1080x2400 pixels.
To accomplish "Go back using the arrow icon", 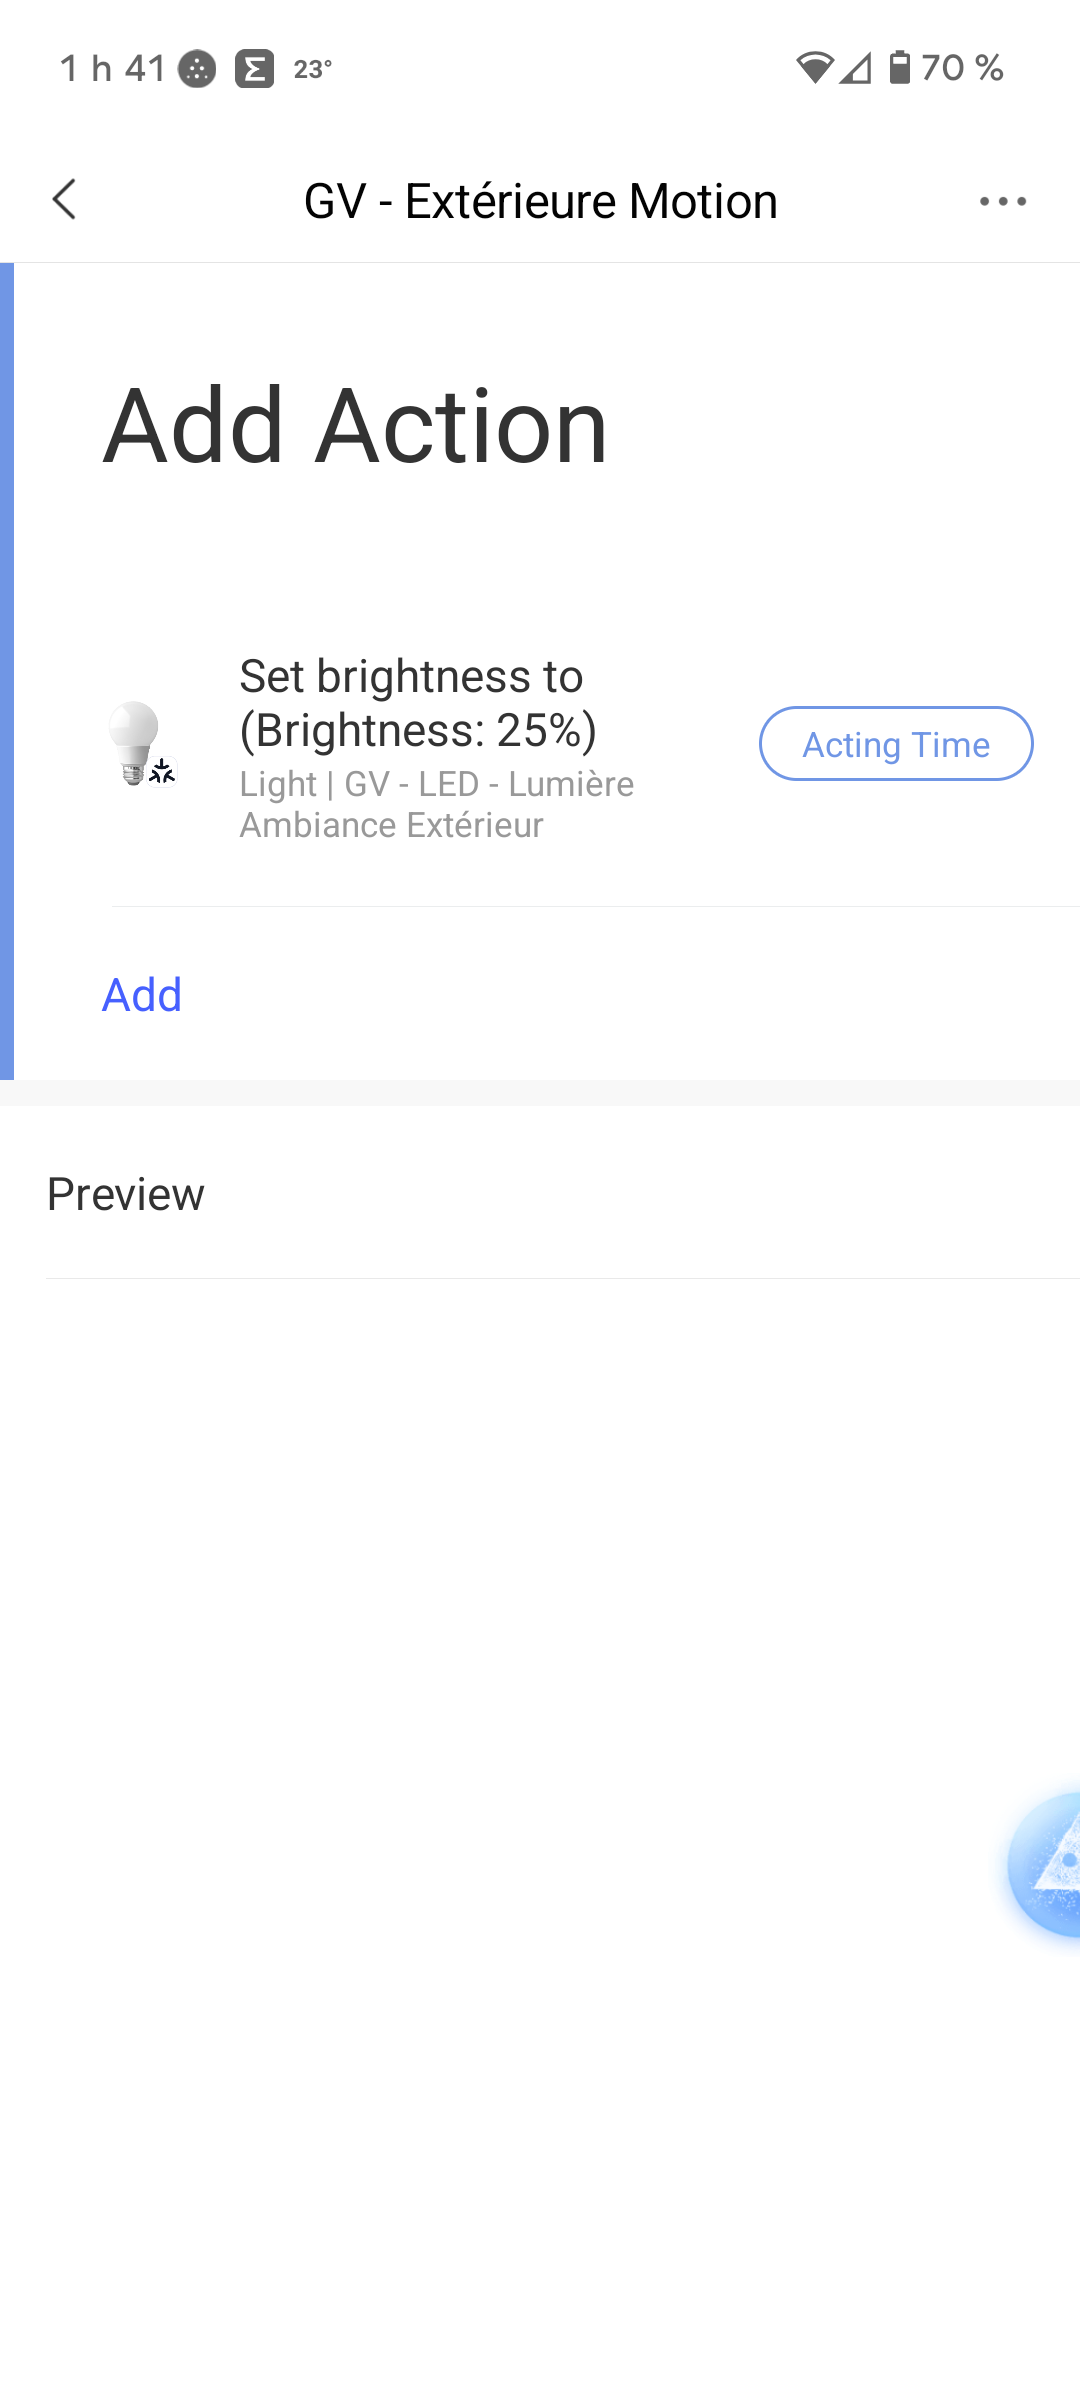I will (x=64, y=200).
